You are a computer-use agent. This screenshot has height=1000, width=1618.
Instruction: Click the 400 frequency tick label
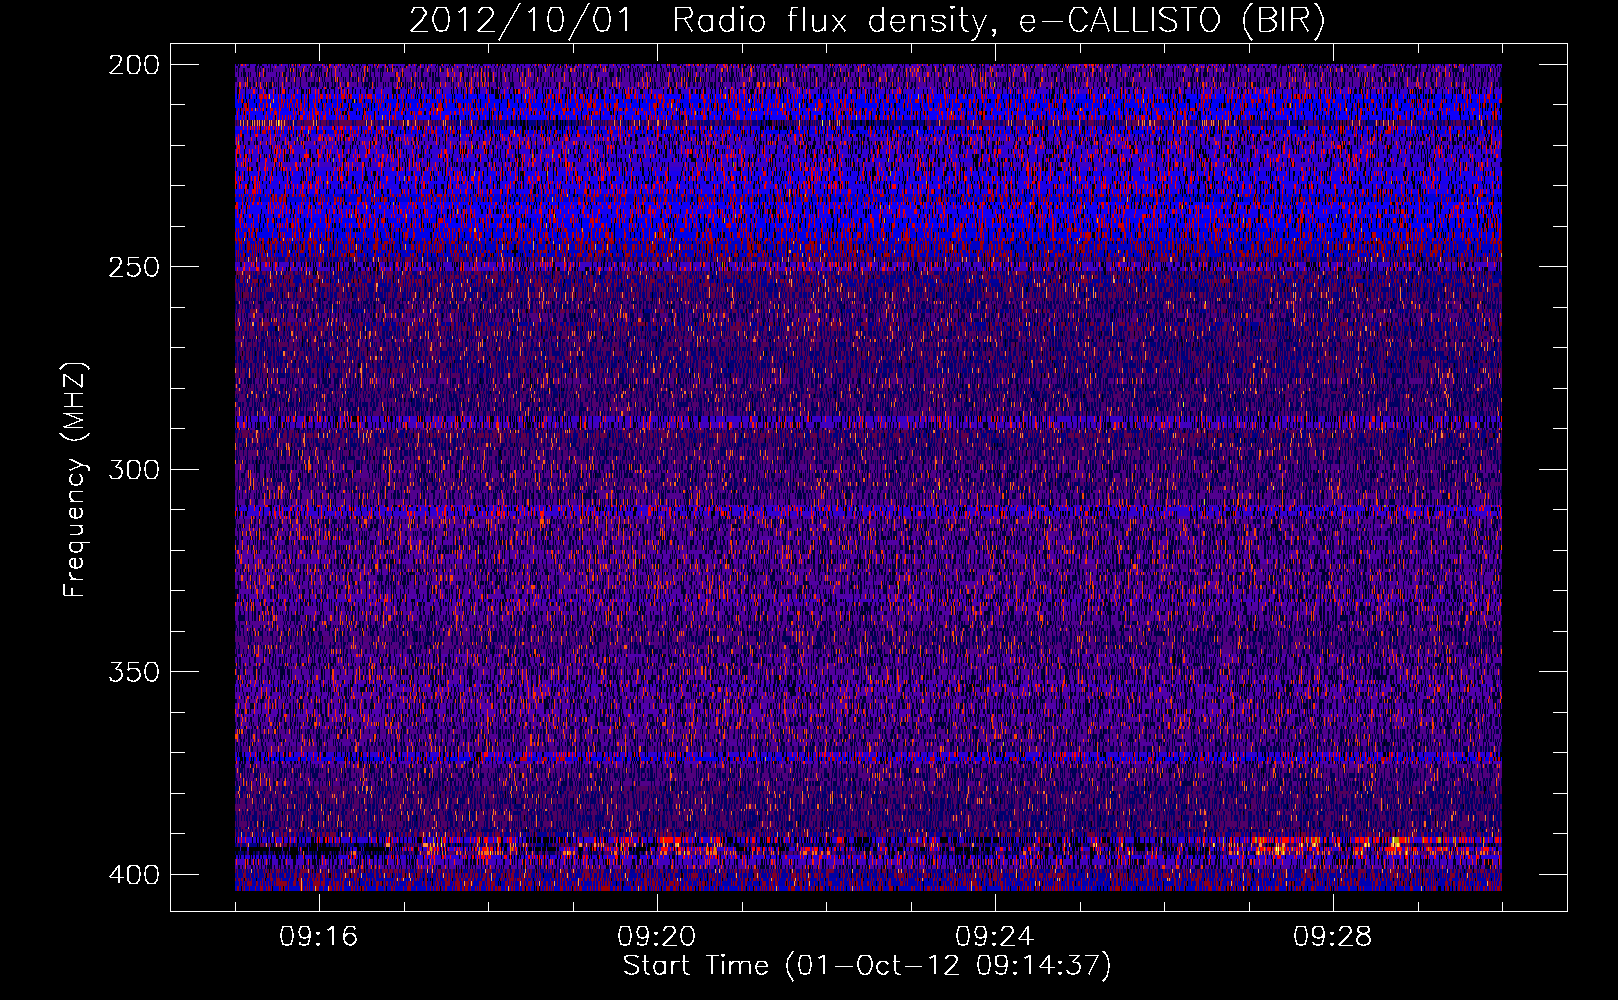click(x=133, y=875)
